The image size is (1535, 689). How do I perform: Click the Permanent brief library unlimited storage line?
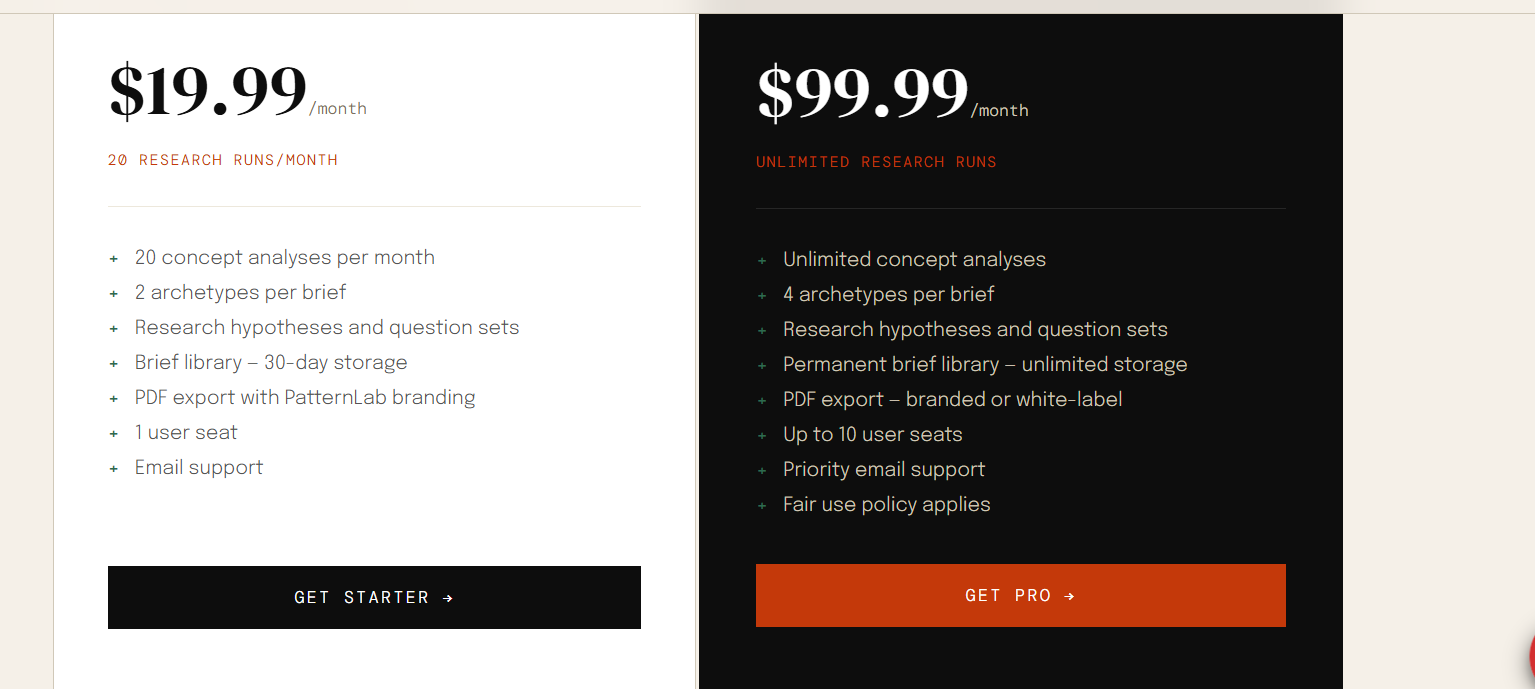pos(985,364)
